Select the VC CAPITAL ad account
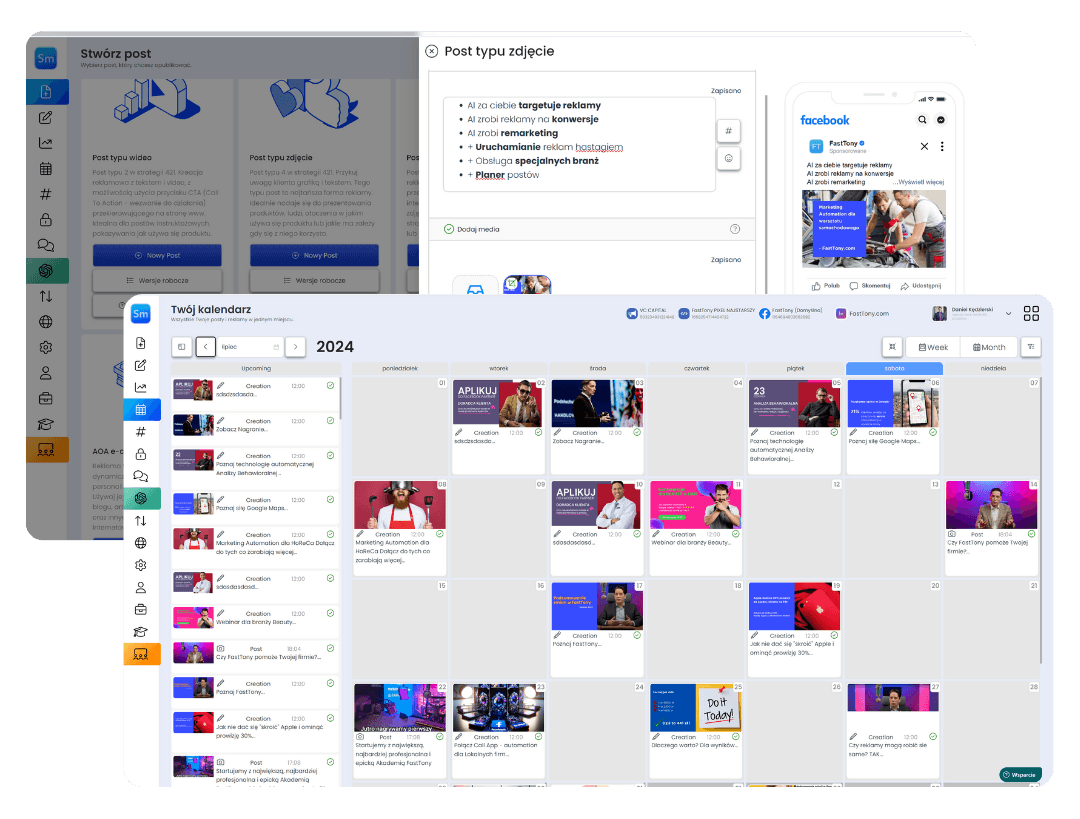Viewport: 1080px width, 819px height. pyautogui.click(x=650, y=313)
